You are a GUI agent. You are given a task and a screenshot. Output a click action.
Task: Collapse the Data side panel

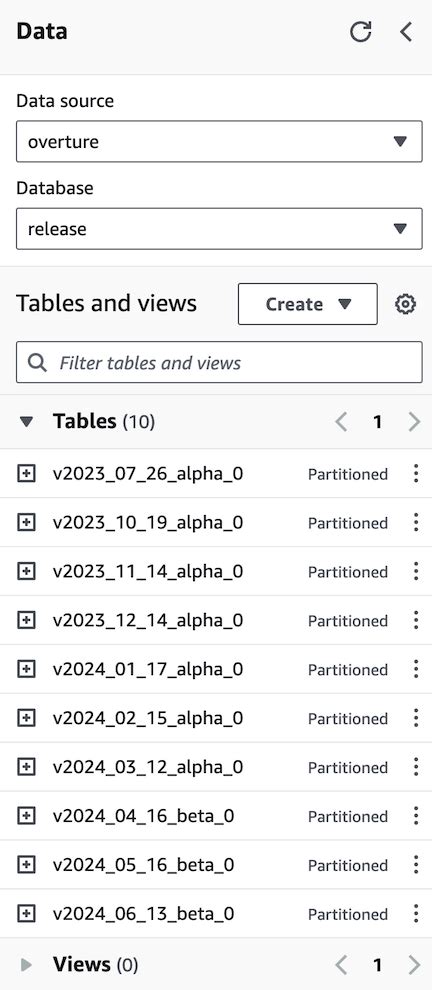click(406, 32)
